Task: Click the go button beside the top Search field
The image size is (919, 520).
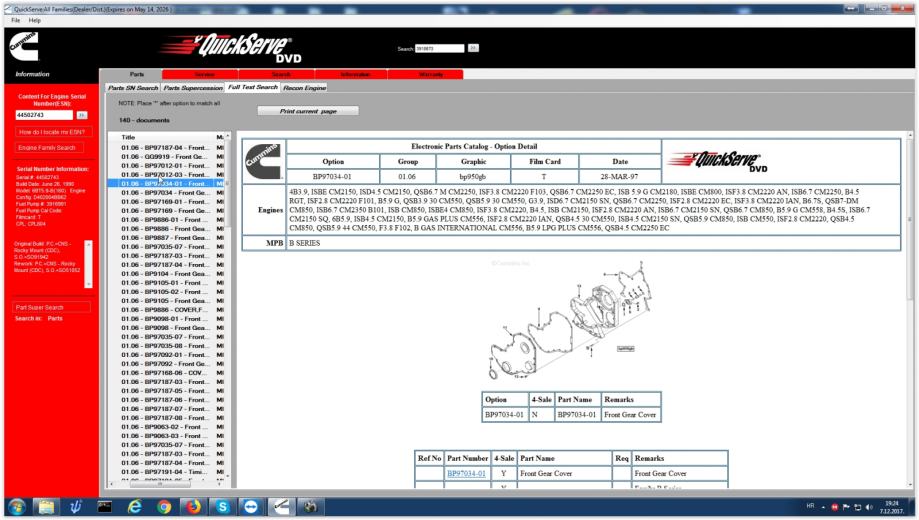Action: coord(474,48)
